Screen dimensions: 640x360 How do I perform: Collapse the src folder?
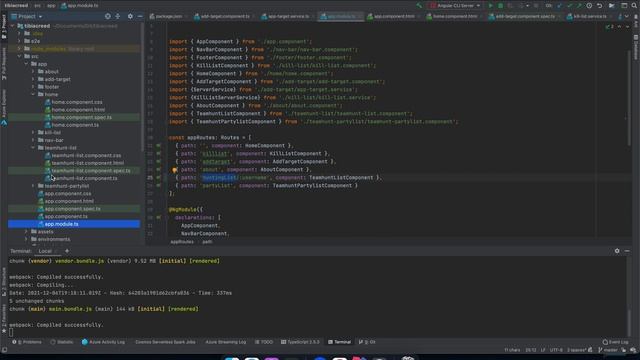(19, 56)
